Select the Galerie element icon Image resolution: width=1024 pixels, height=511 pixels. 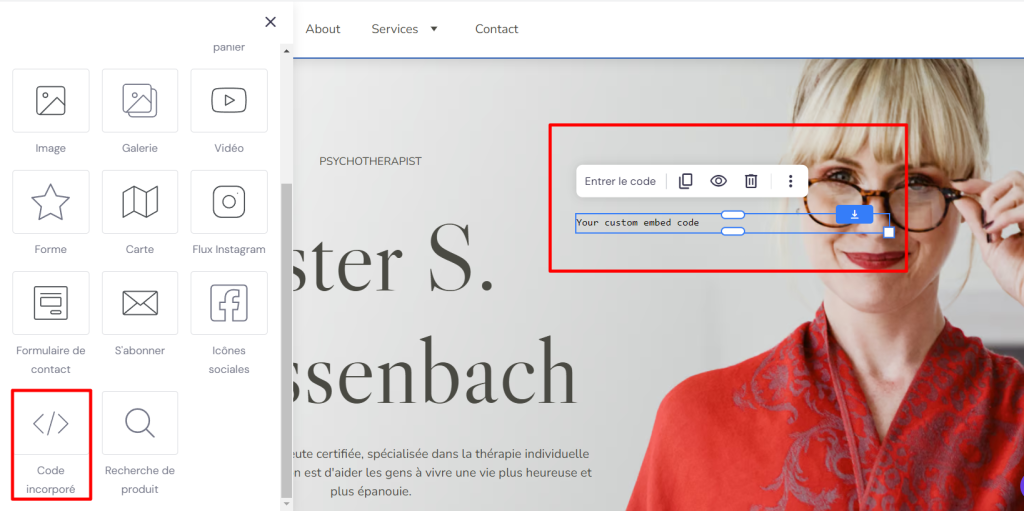pos(140,101)
